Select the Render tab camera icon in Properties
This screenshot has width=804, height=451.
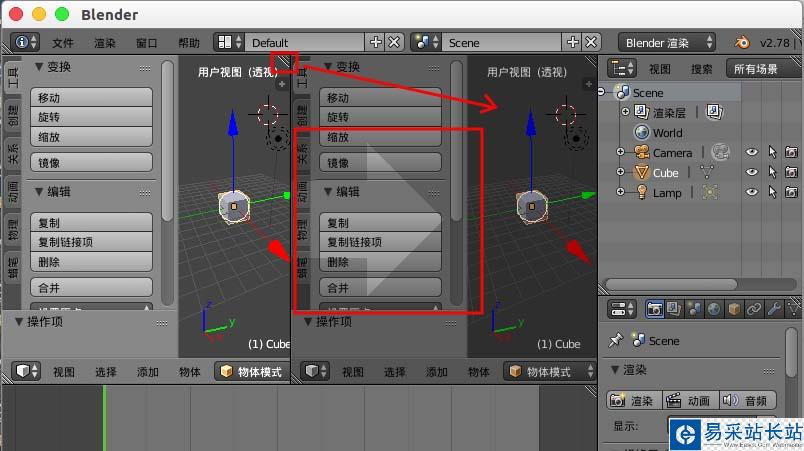[x=654, y=309]
